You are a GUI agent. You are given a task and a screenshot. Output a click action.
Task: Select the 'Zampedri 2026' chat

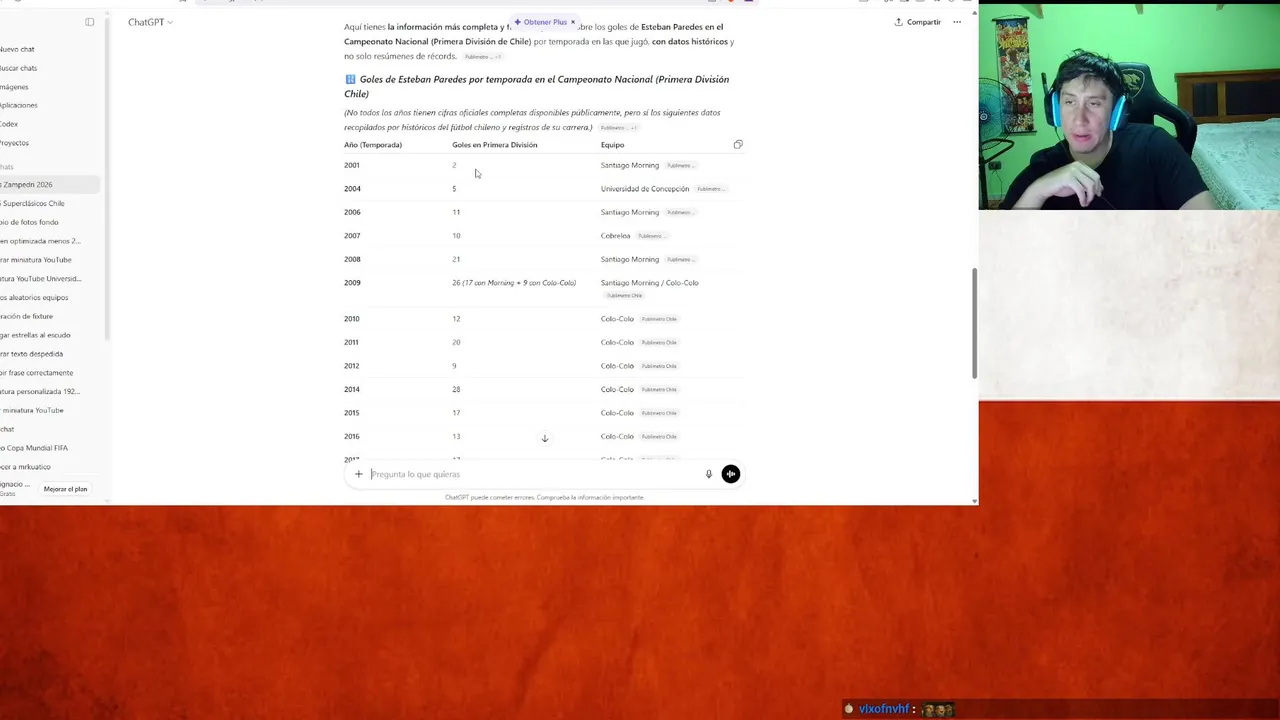coord(50,184)
